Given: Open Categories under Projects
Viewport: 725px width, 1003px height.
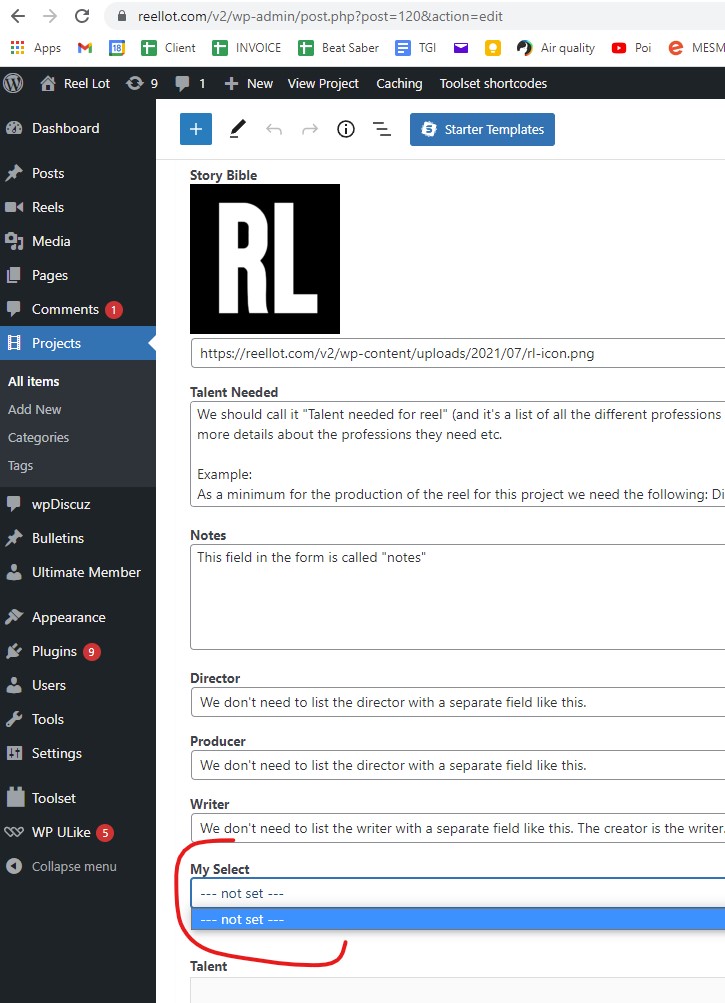Looking at the screenshot, I should click(x=38, y=438).
